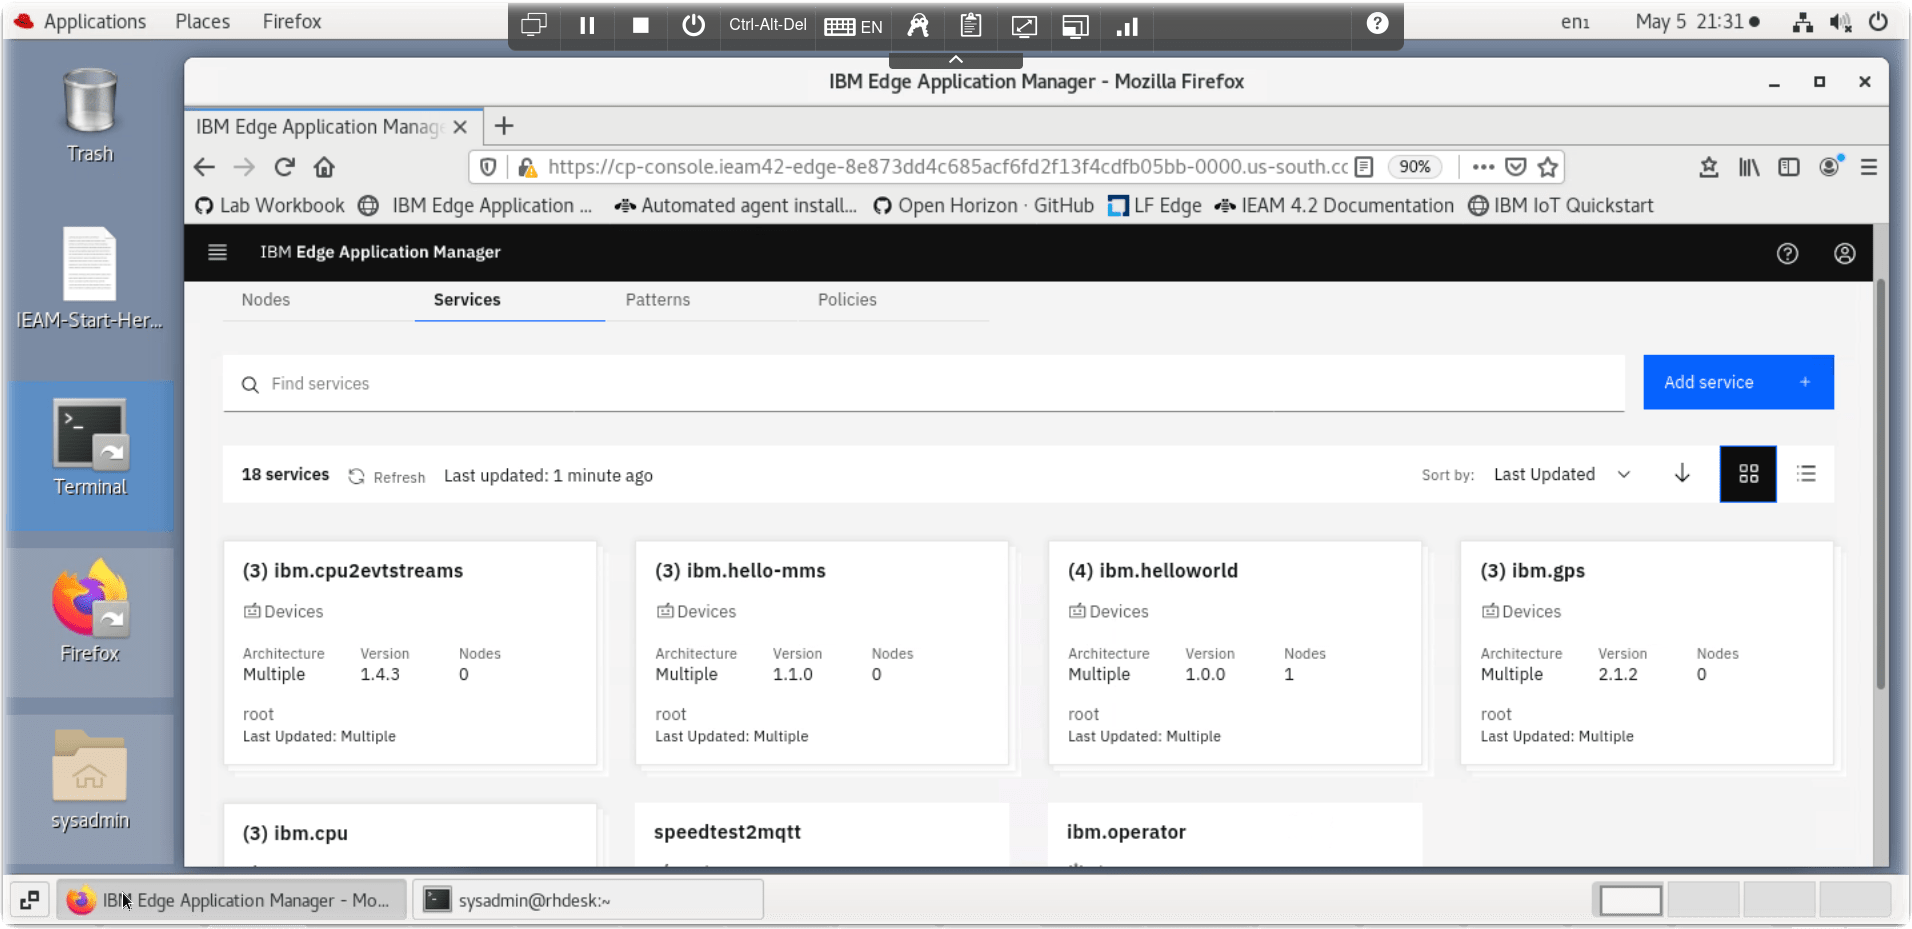Click the stop button in remote toolbar
Viewport: 1912px width, 929px height.
tap(641, 25)
